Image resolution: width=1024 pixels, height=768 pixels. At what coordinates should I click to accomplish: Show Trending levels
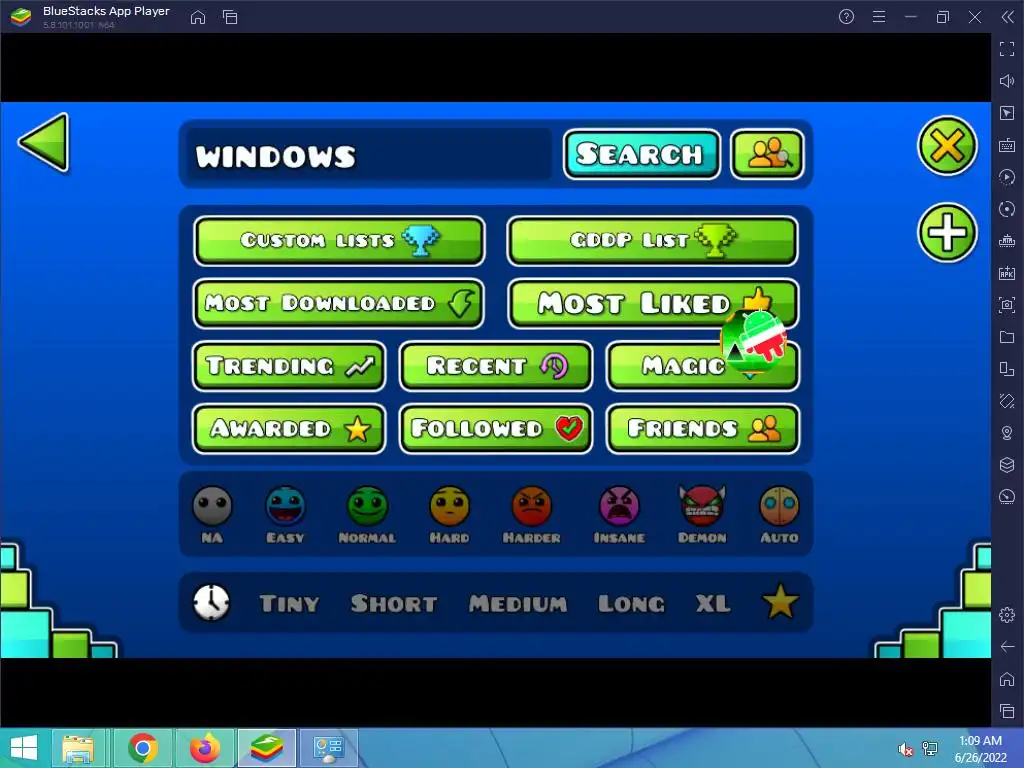(289, 366)
